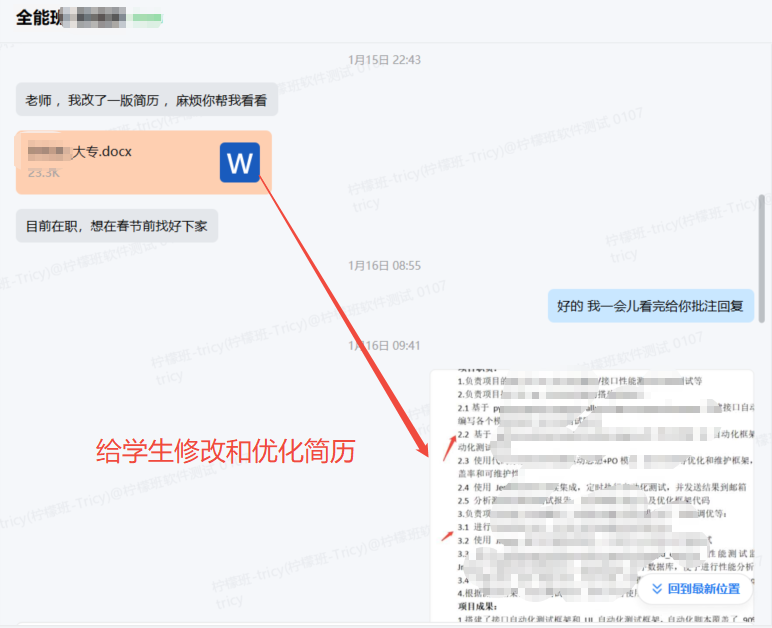
Task: Click the double-chevron icon beside 回到最新位置
Action: click(657, 589)
